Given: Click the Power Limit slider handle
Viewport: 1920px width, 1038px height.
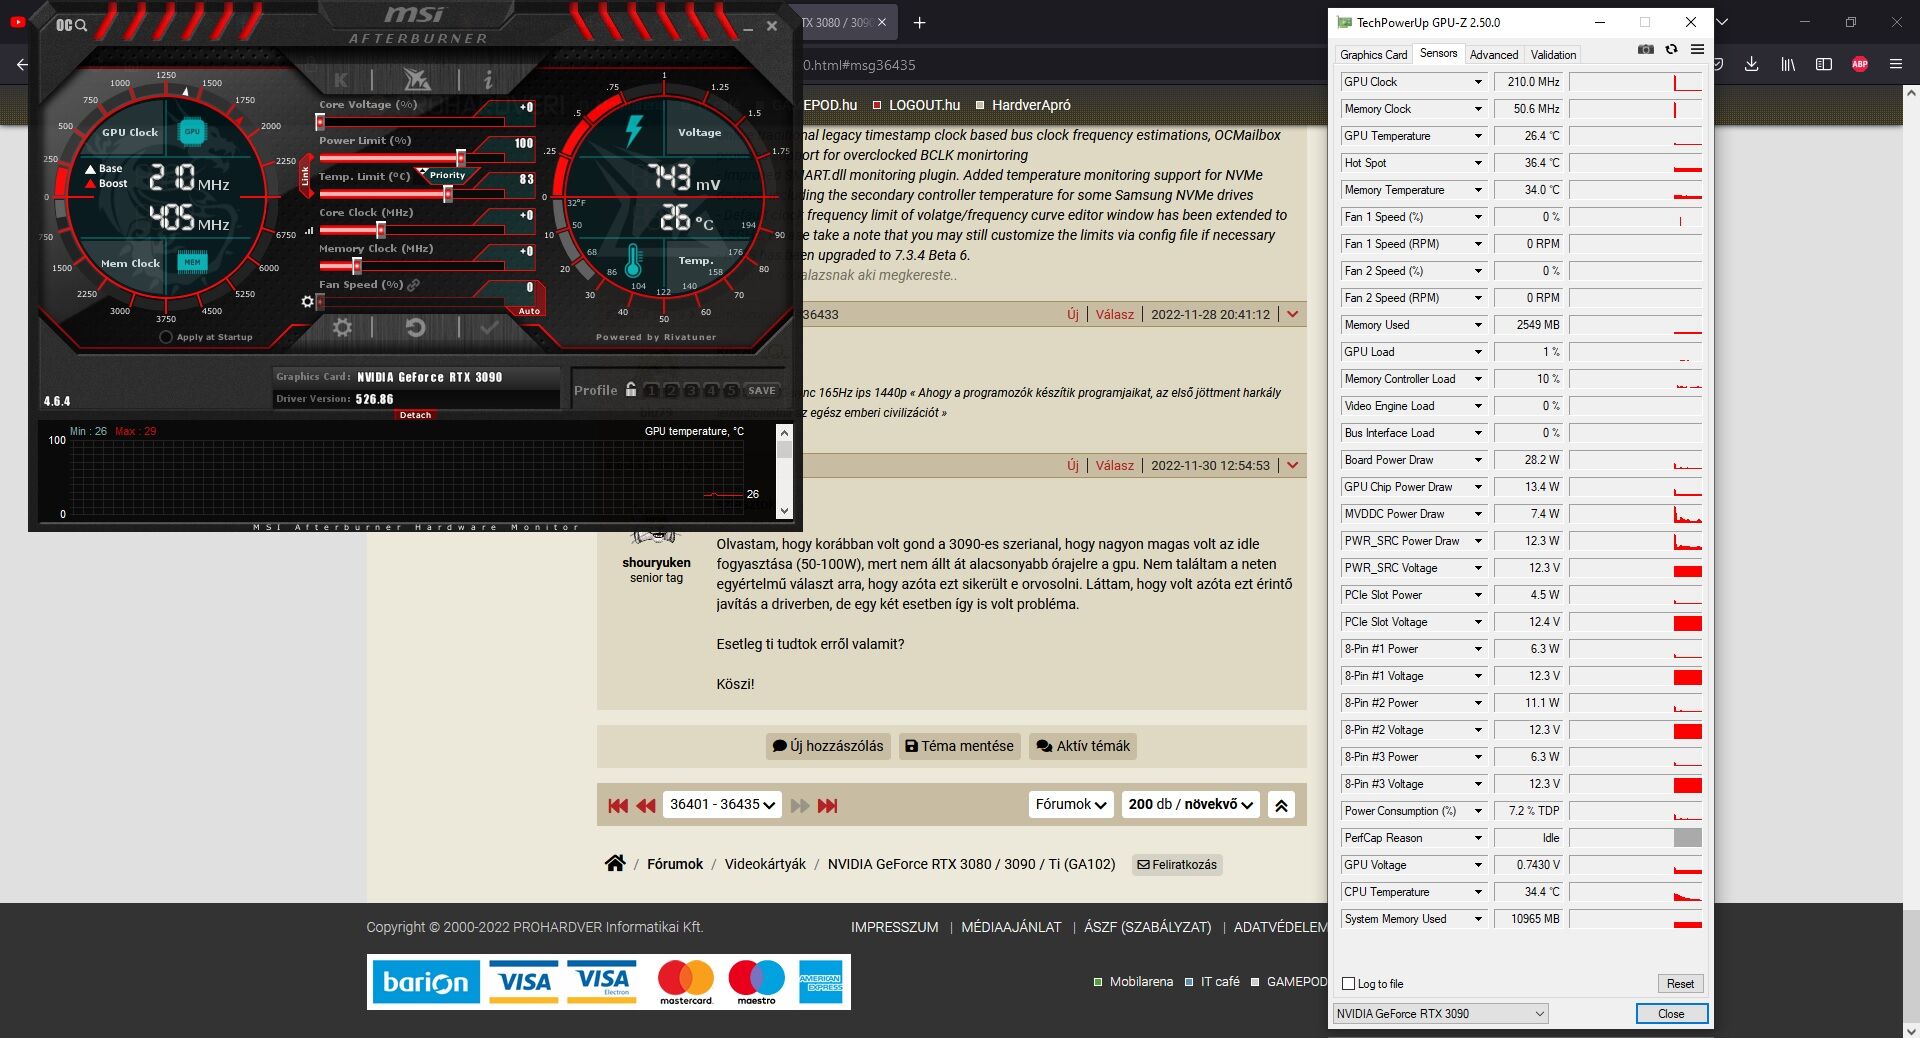Looking at the screenshot, I should point(461,158).
